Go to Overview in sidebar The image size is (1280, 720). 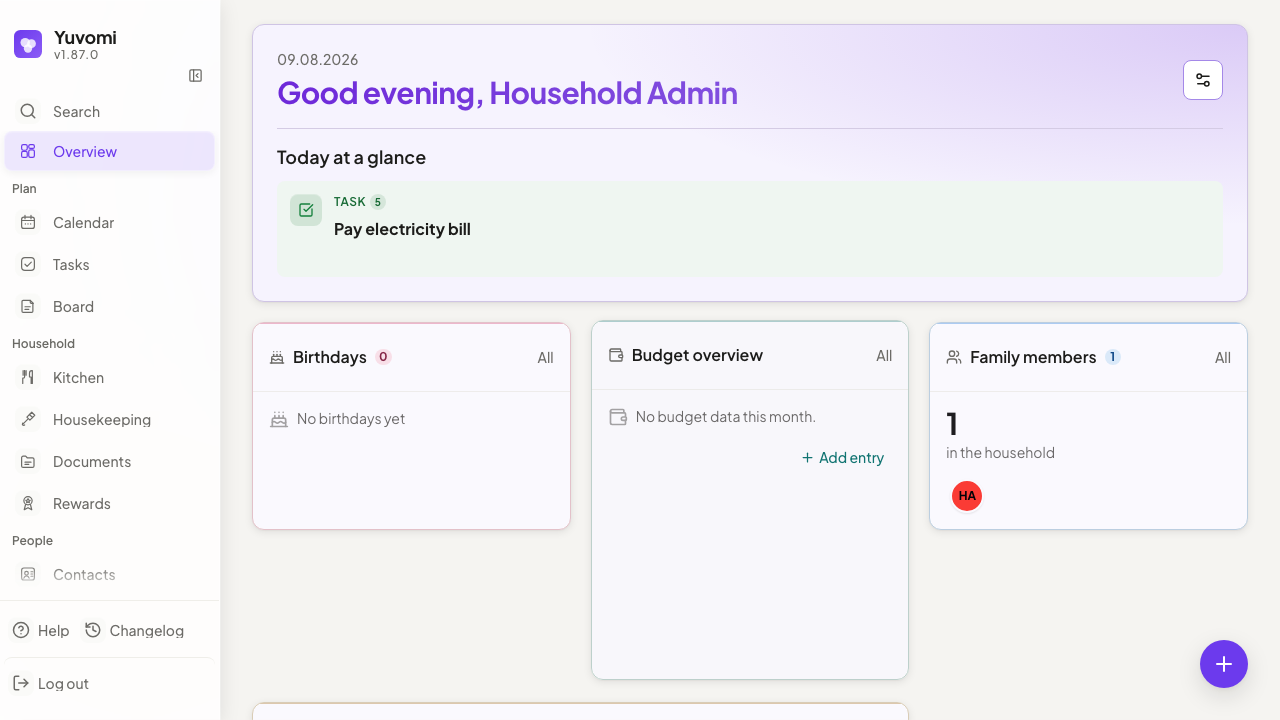click(x=109, y=151)
